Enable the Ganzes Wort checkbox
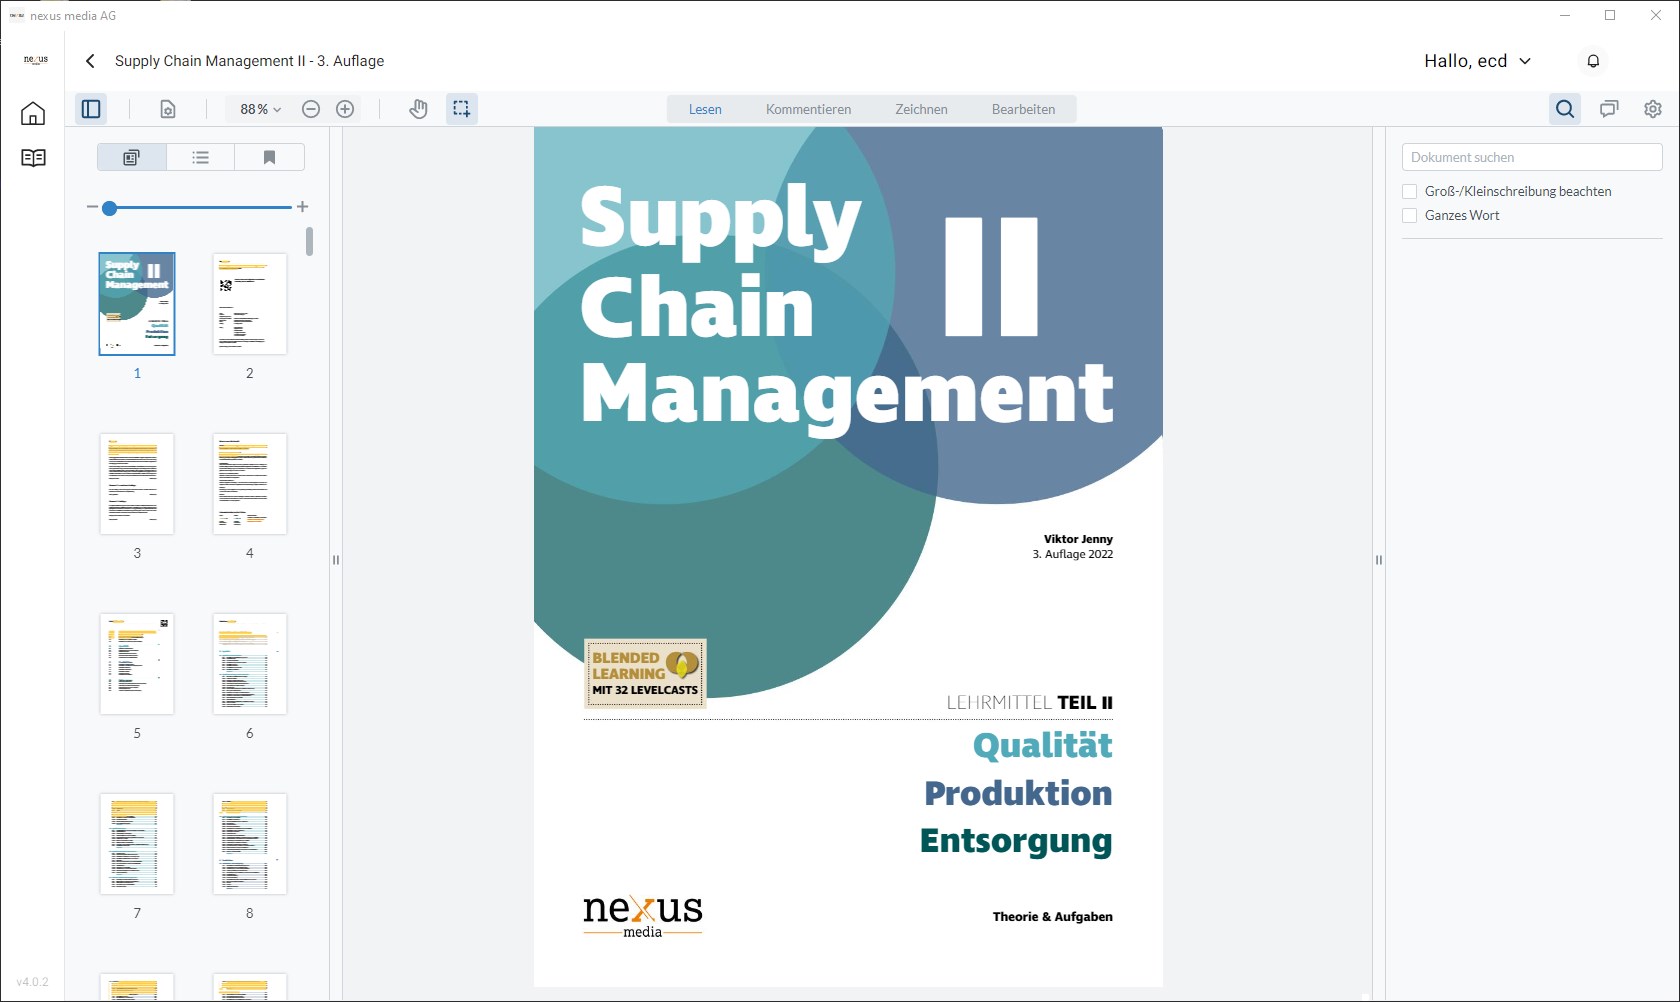The width and height of the screenshot is (1680, 1002). pos(1410,215)
